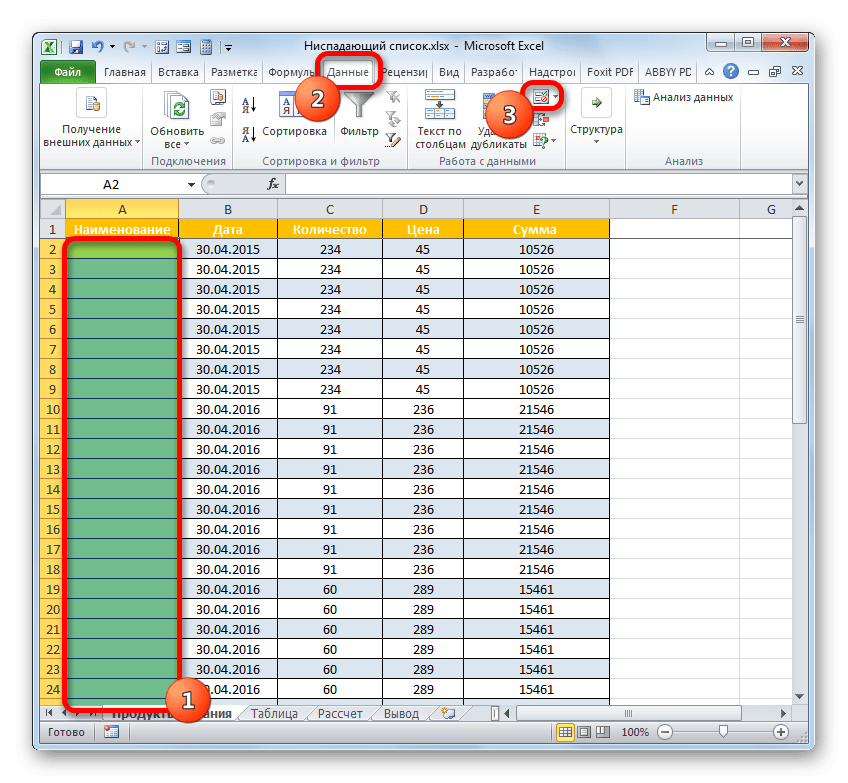This screenshot has height=783, width=848.
Task: Click the Excel logo icon in title bar
Action: tap(49, 47)
